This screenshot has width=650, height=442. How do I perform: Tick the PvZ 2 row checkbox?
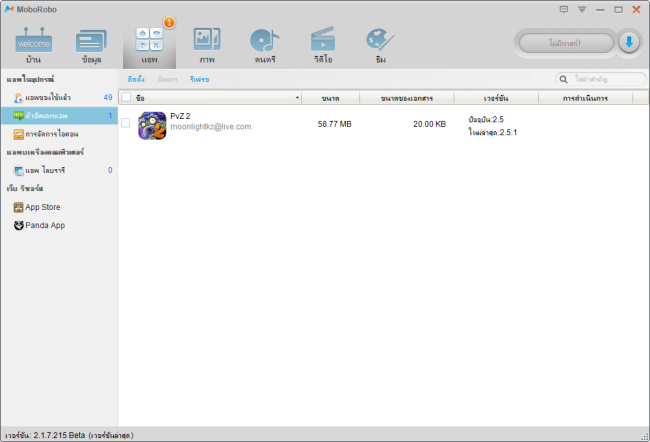pos(126,123)
